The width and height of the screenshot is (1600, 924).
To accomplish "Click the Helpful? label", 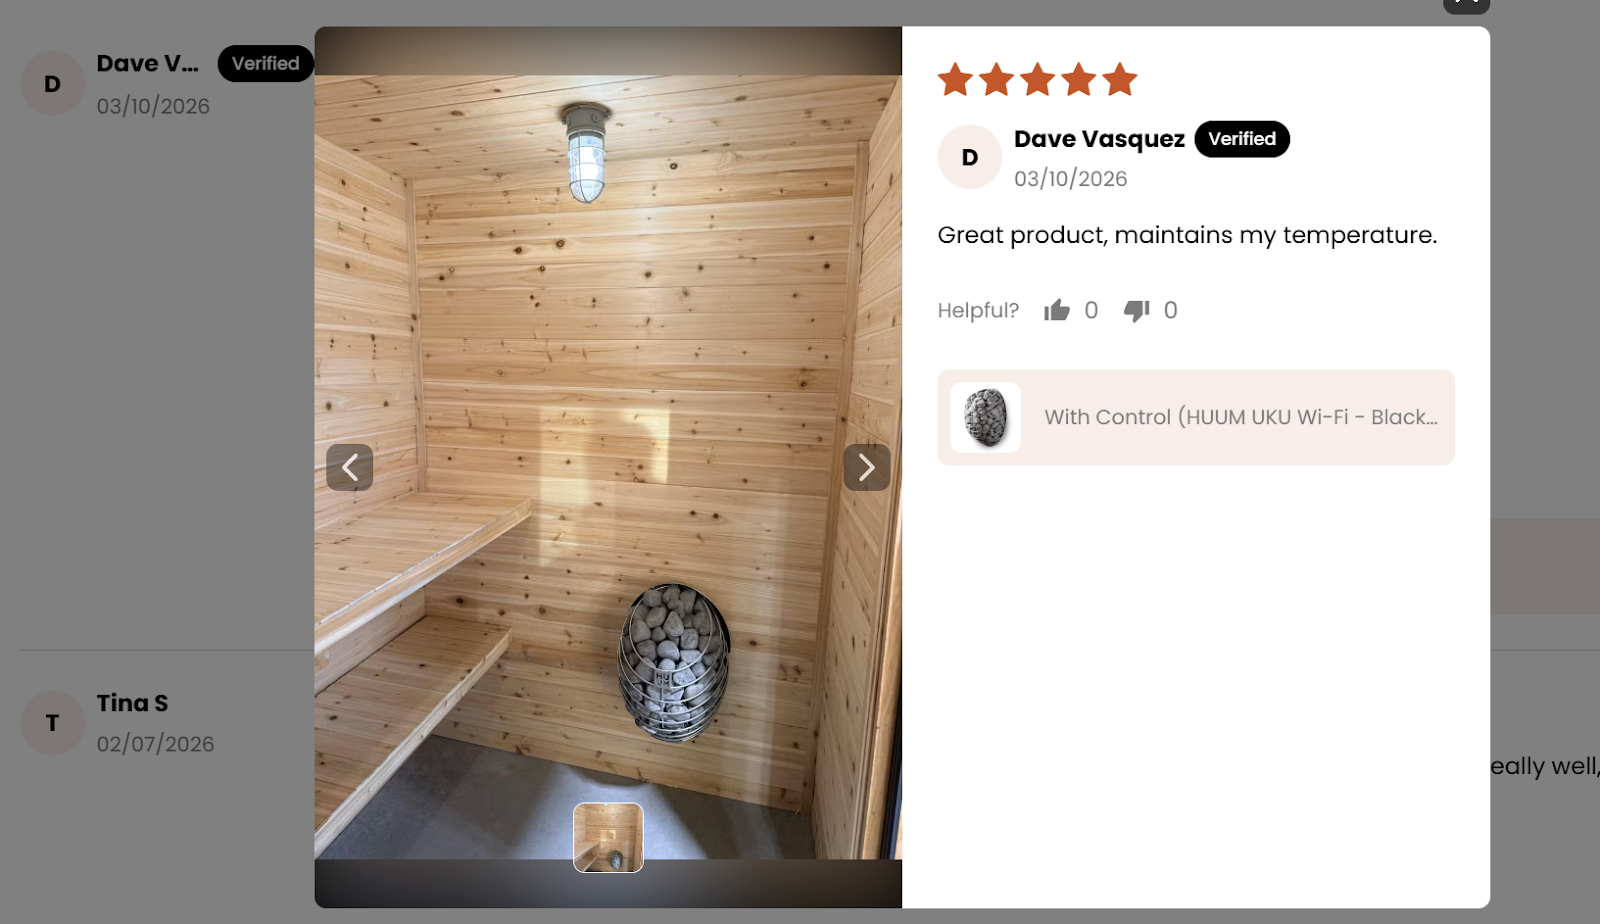I will 978,311.
